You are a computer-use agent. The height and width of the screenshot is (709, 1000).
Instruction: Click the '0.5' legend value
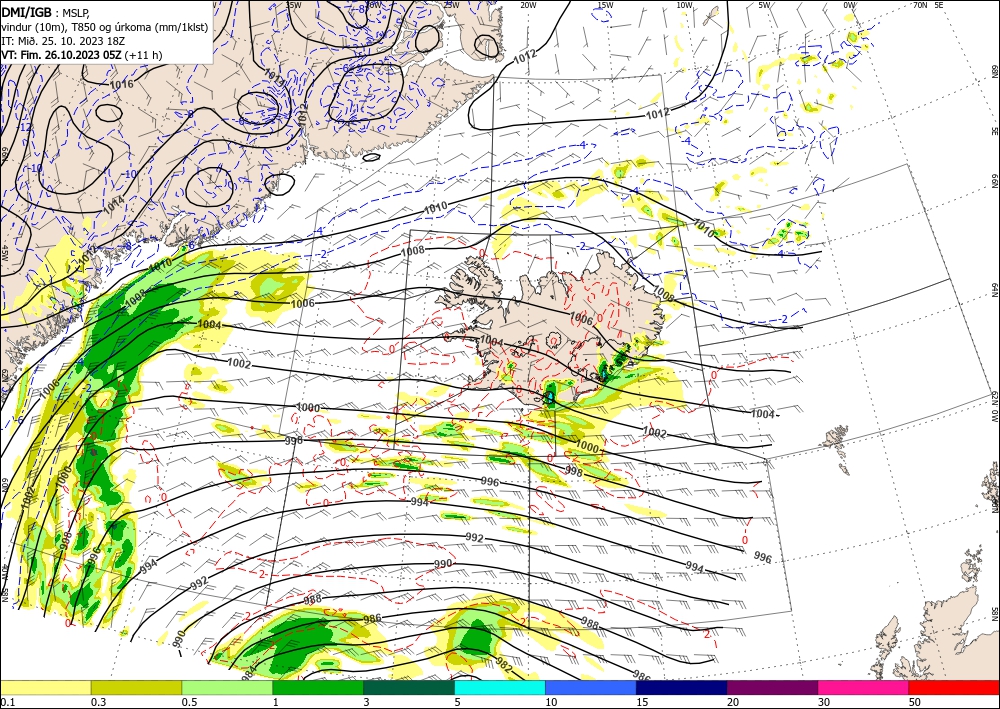189,702
